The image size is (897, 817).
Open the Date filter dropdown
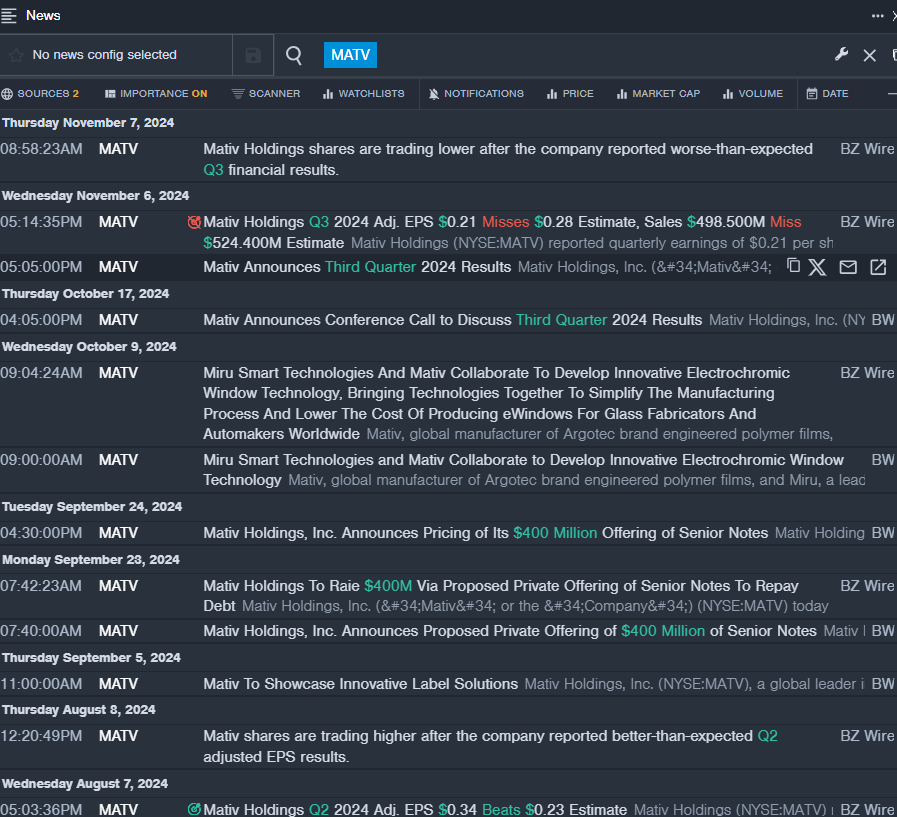[827, 94]
